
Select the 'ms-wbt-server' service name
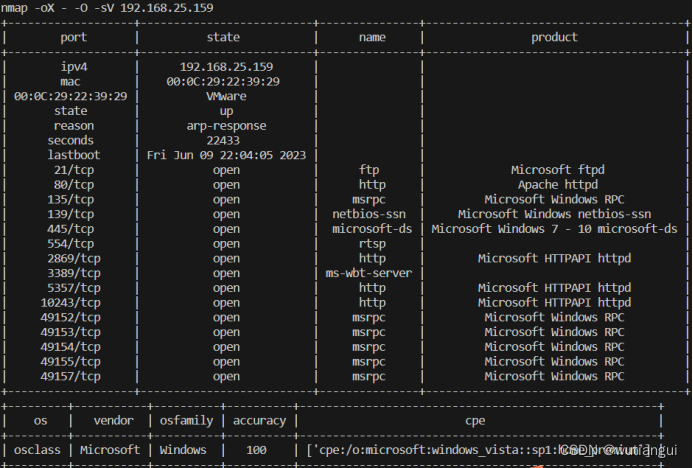[372, 273]
